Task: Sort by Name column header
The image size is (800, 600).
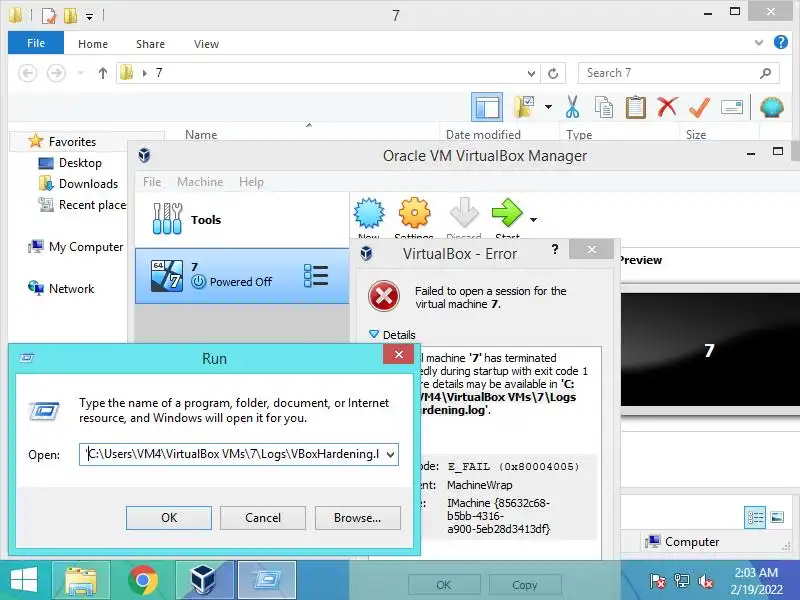Action: [201, 135]
